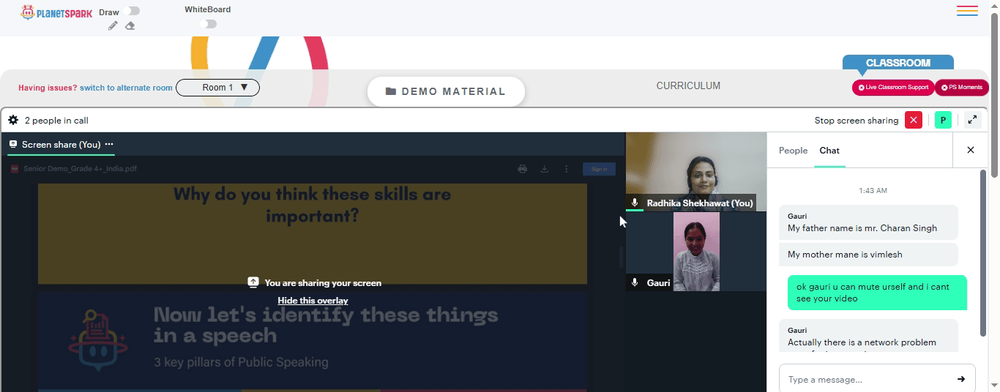Click 'Having issues?' text
This screenshot has width=1000, height=392.
(x=48, y=88)
